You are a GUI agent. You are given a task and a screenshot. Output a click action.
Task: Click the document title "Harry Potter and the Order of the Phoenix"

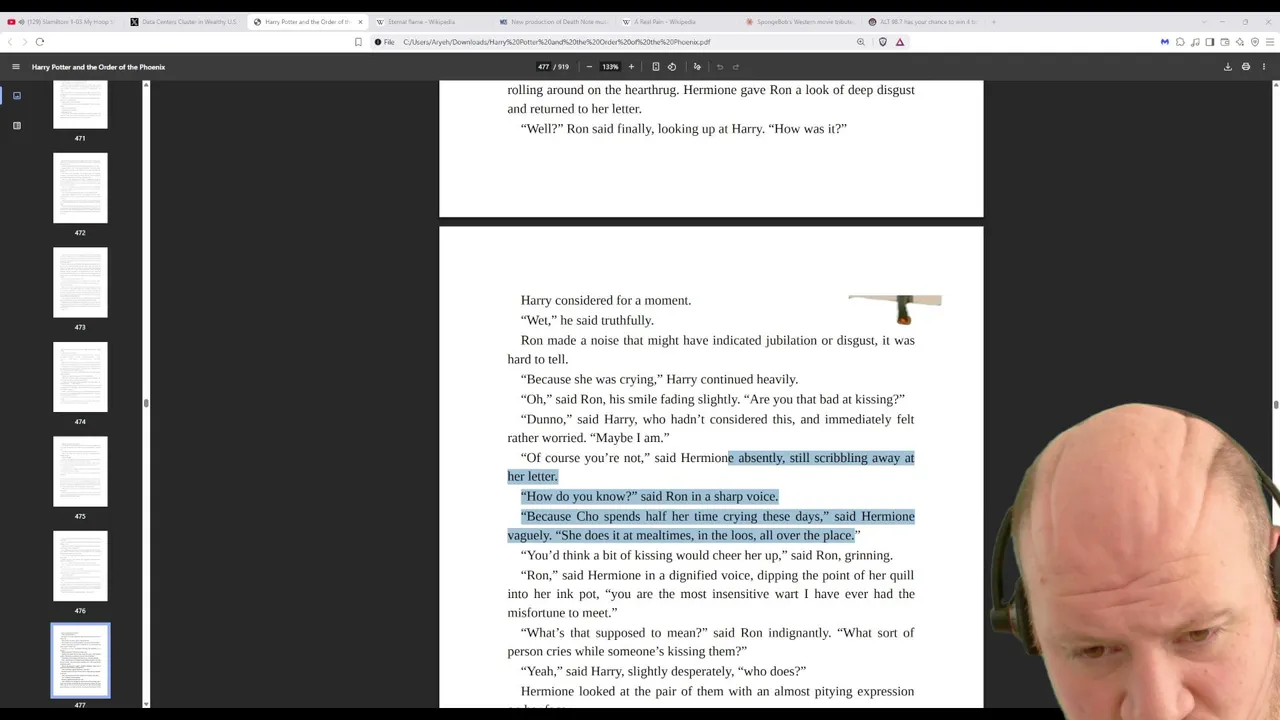point(98,67)
